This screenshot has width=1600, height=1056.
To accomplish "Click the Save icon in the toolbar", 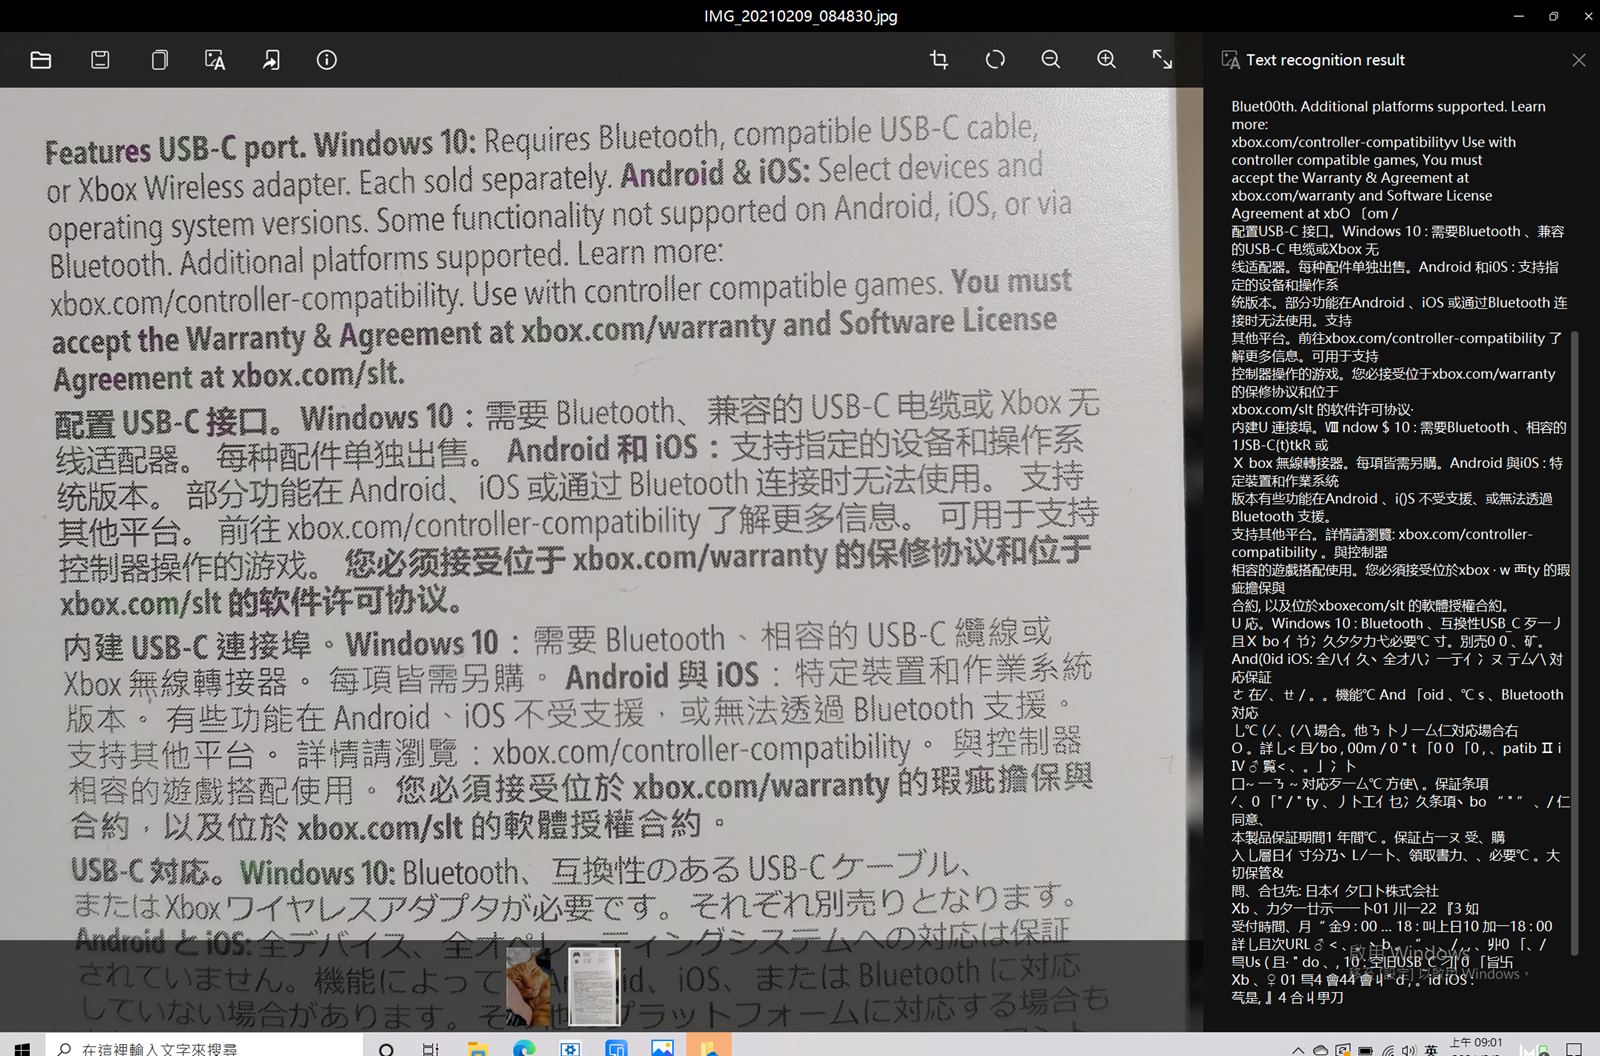I will pos(100,60).
